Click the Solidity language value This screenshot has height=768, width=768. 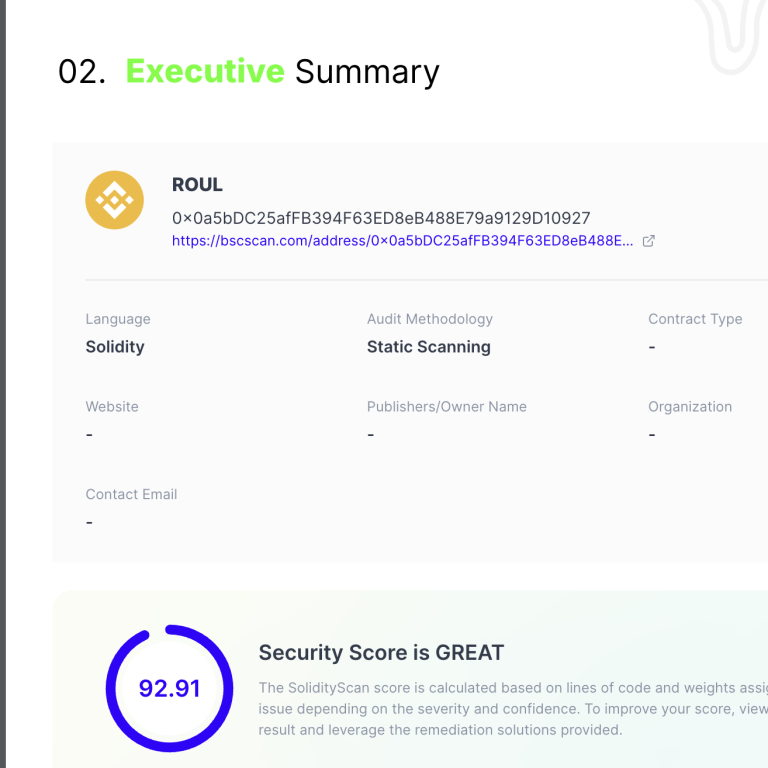[115, 347]
